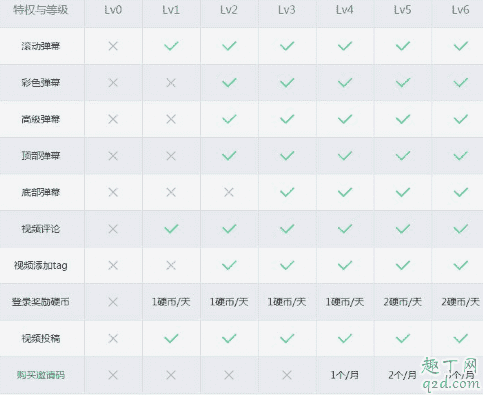Click the 登录奖励硬币 row label
Screen dimensions: 483x395
pyautogui.click(x=41, y=302)
